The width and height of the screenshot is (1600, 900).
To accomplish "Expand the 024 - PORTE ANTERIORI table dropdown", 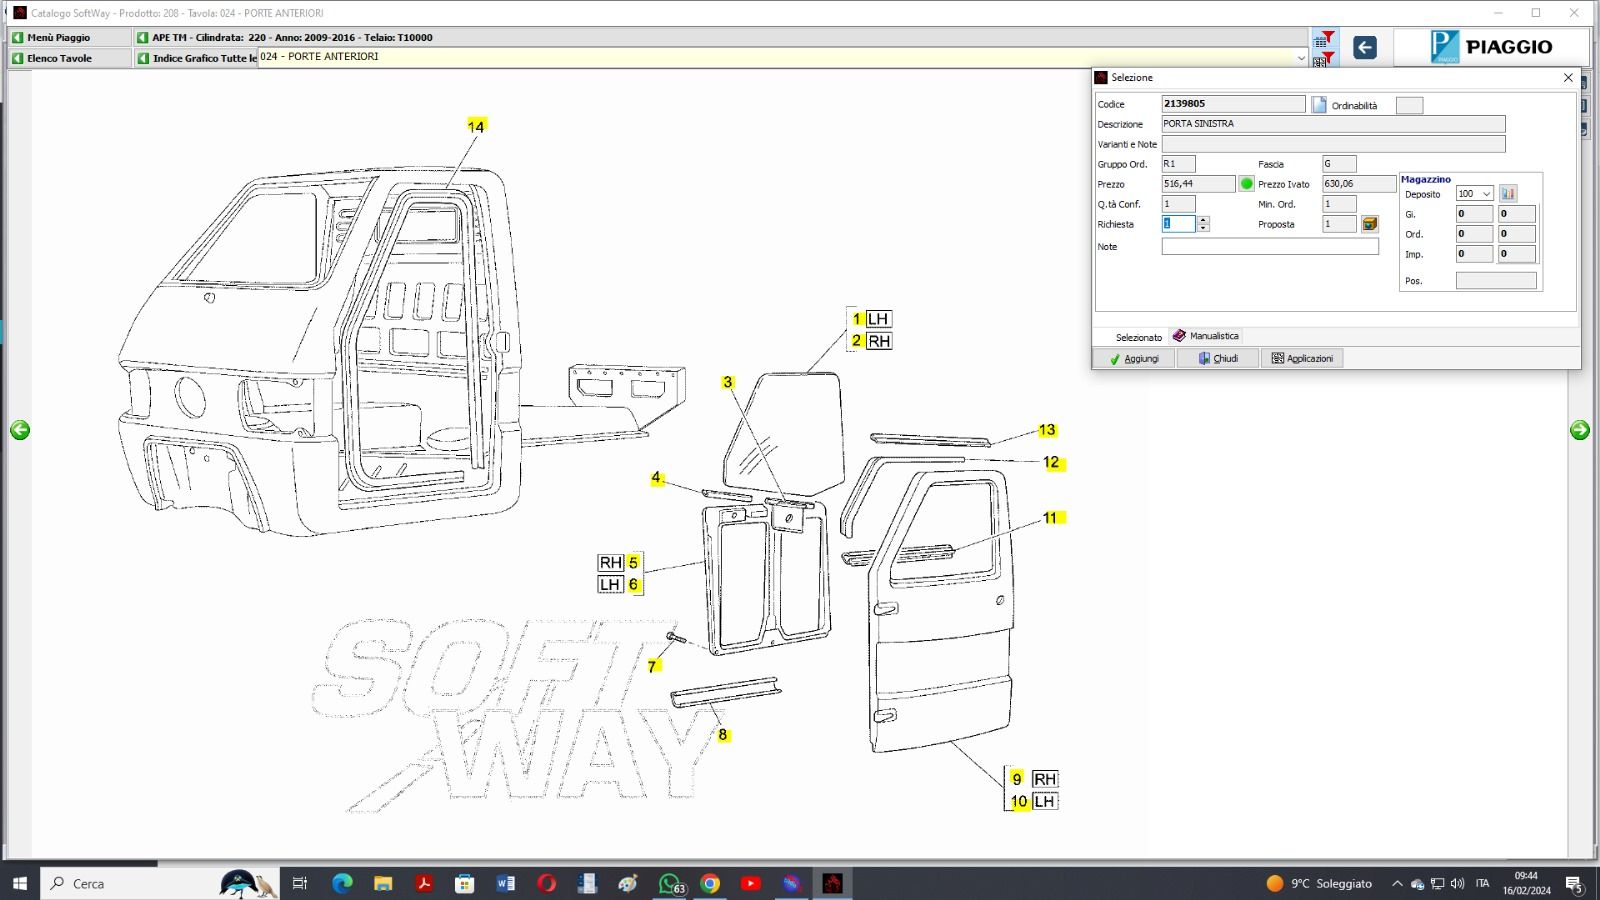I will (x=1300, y=58).
